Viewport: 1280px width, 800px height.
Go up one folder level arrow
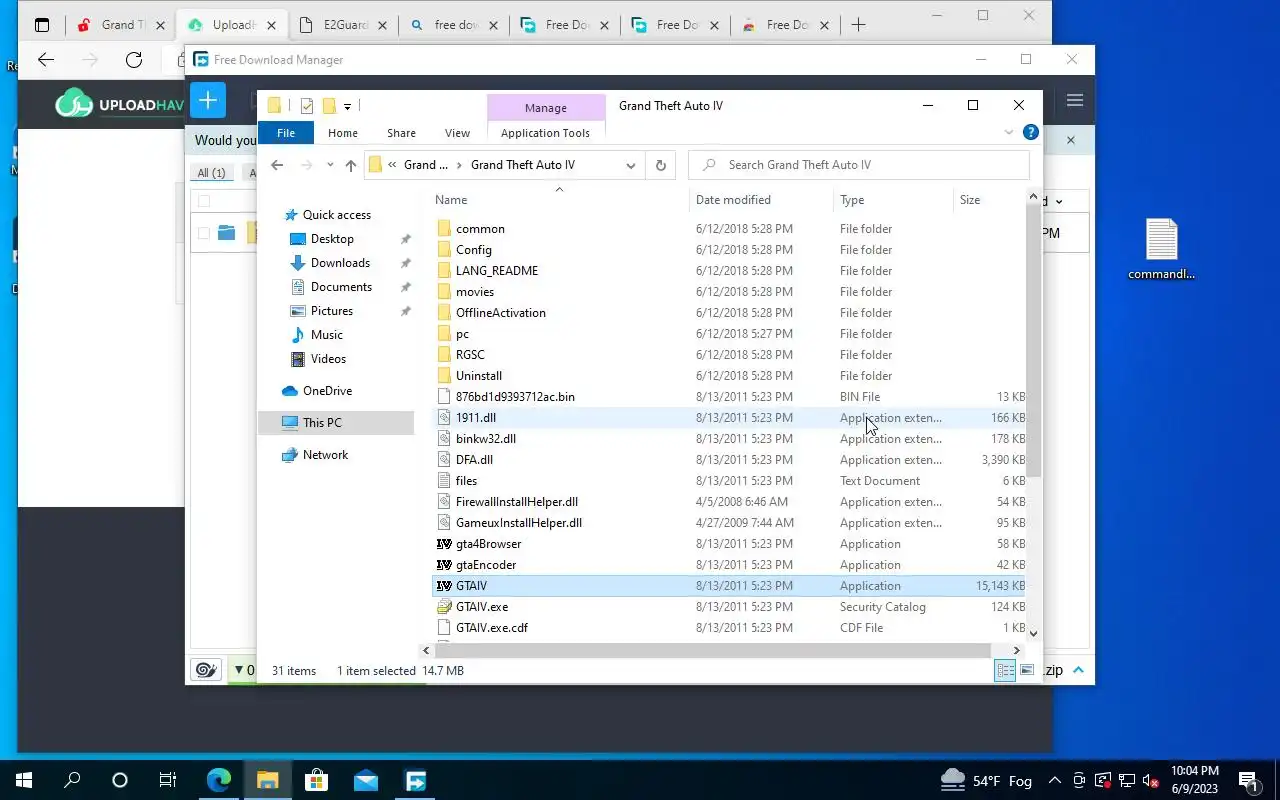(350, 165)
